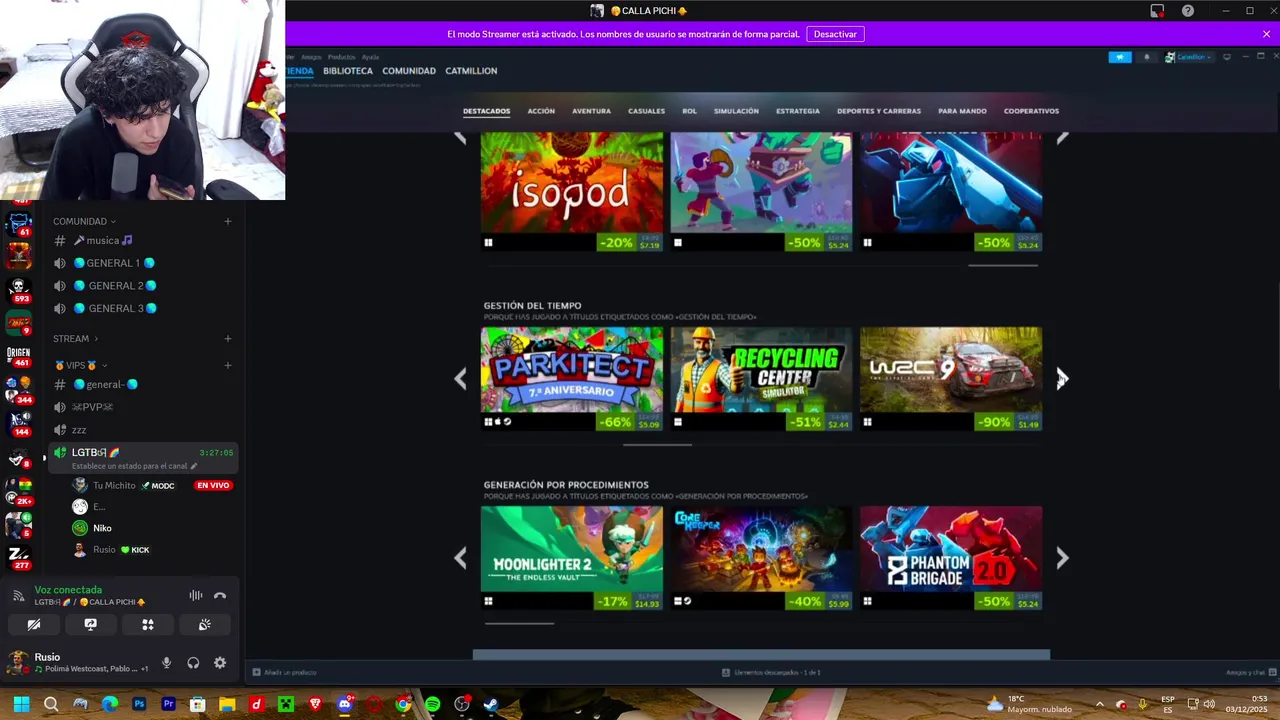Mute the microphone in Discord user panel
Image resolution: width=1280 pixels, height=720 pixels.
tap(167, 663)
